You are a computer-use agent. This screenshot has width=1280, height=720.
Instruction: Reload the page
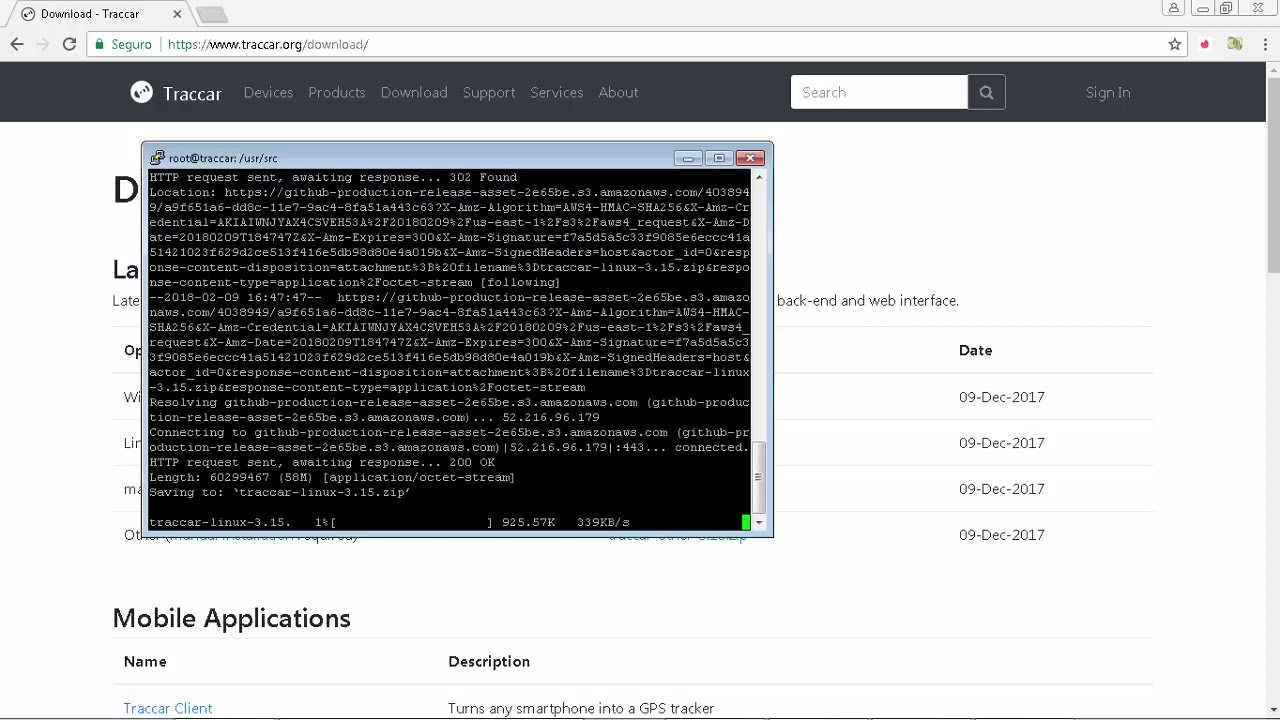tap(69, 44)
